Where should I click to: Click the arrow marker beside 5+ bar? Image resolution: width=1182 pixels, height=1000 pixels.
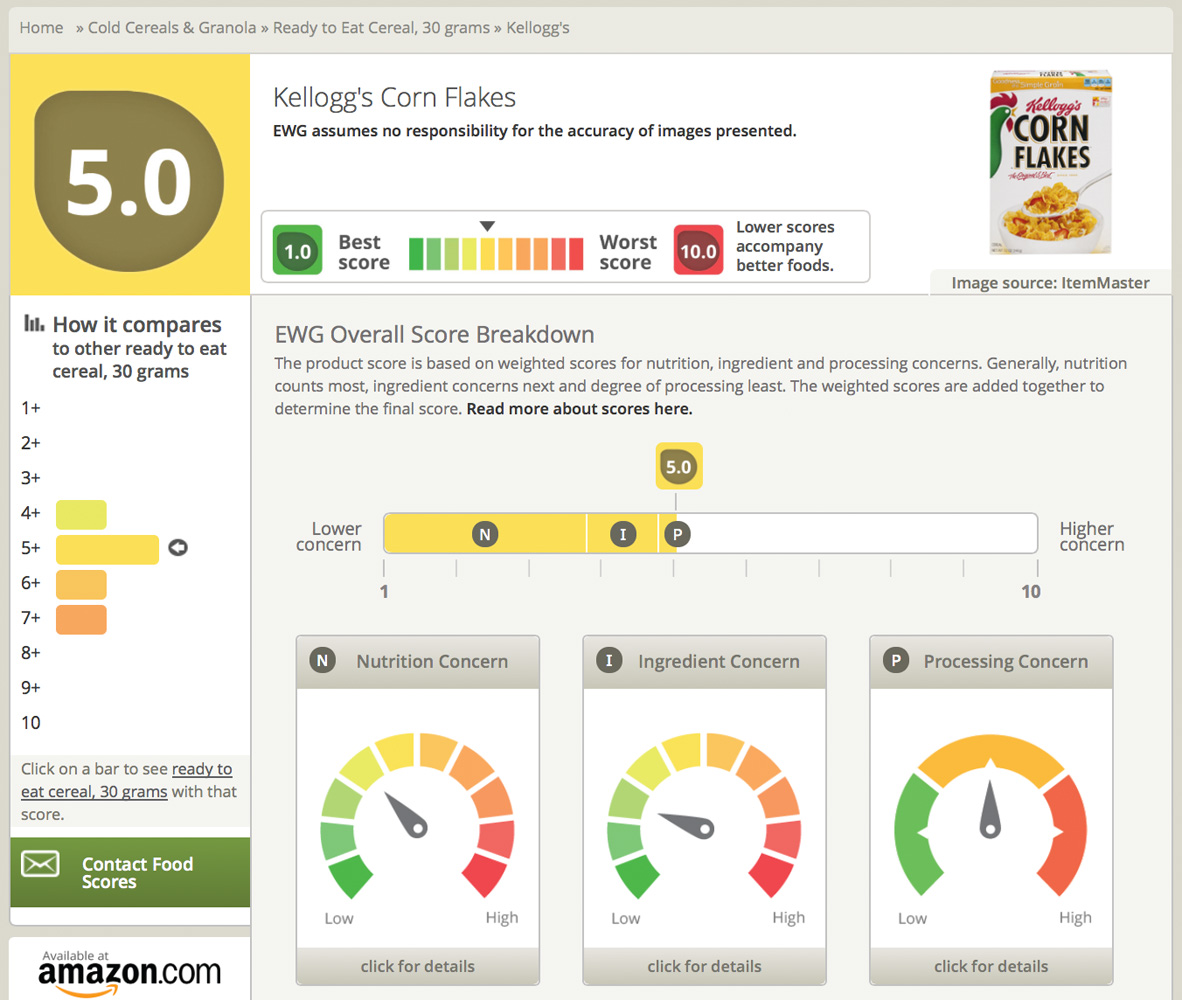click(178, 548)
